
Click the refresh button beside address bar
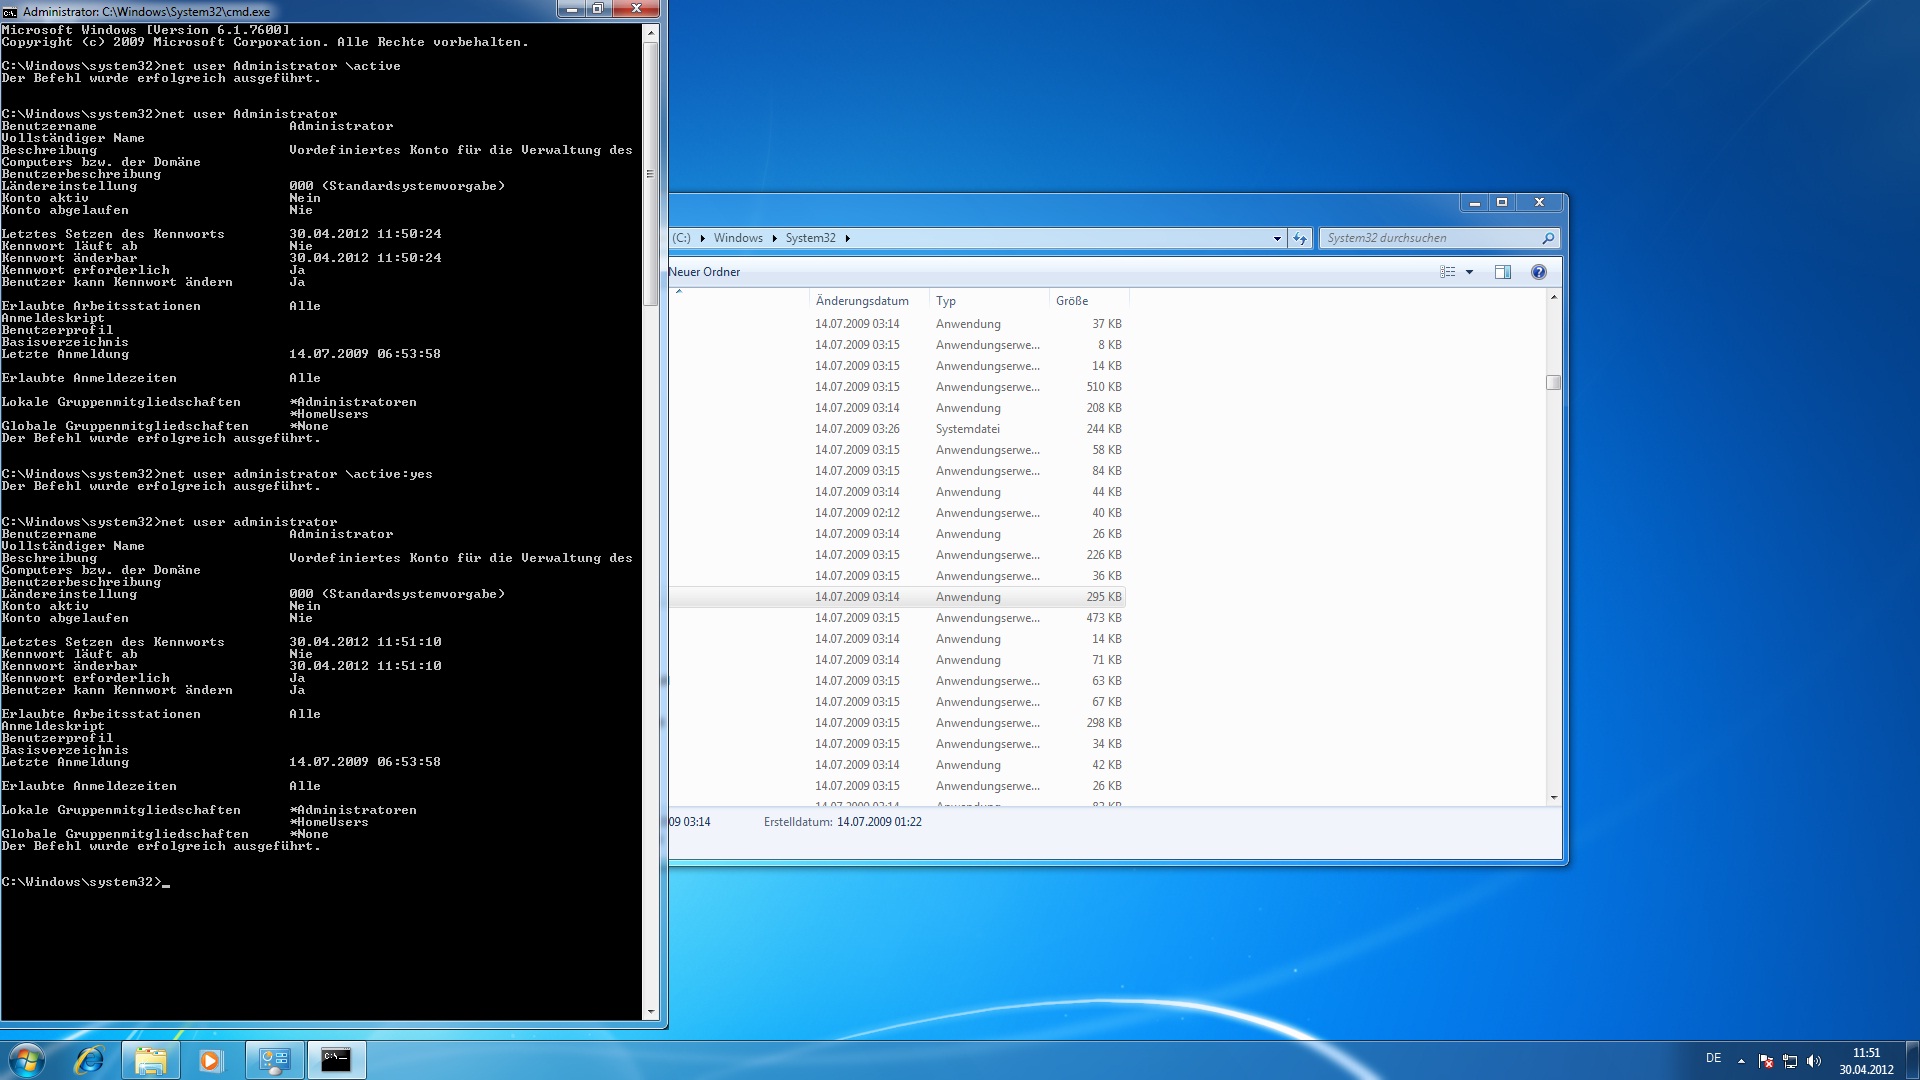point(1300,238)
